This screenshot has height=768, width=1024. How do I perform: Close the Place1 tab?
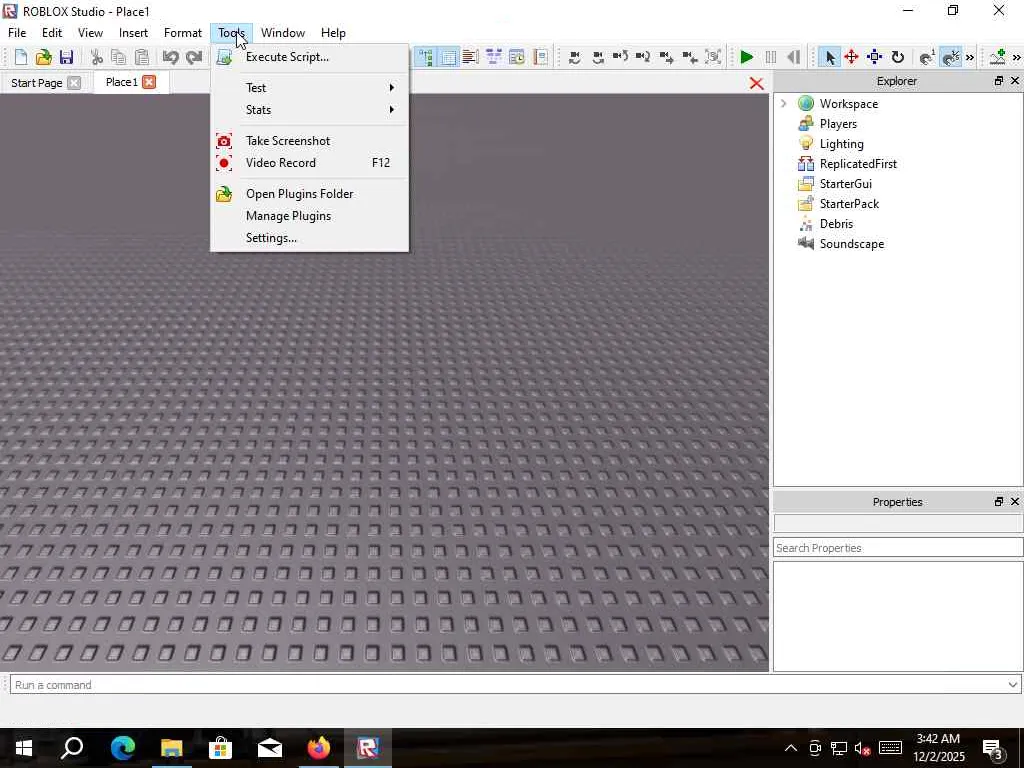tap(149, 82)
